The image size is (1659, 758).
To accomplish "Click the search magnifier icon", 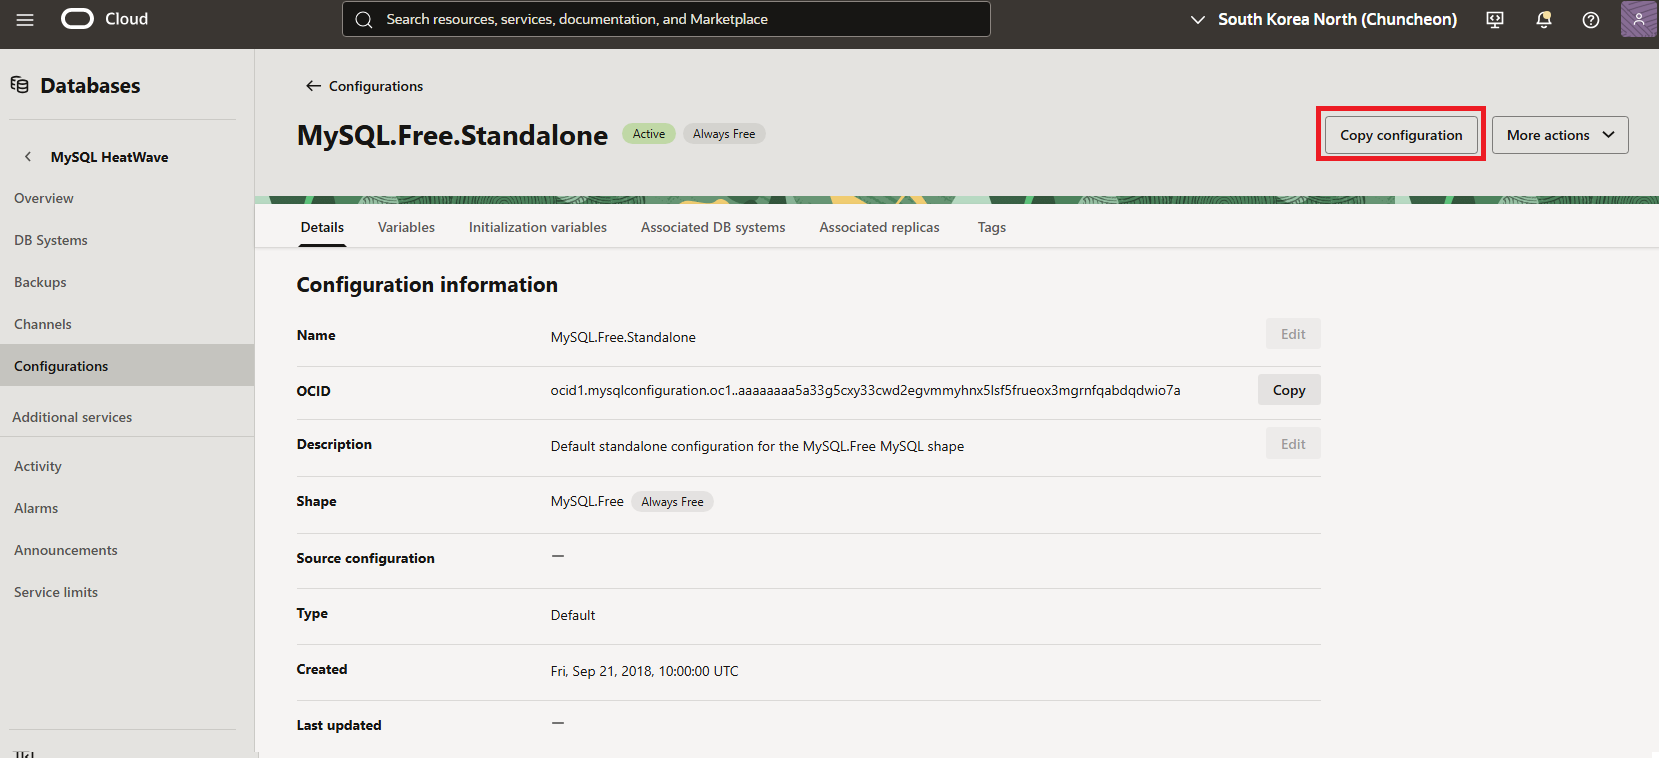I will 364,20.
